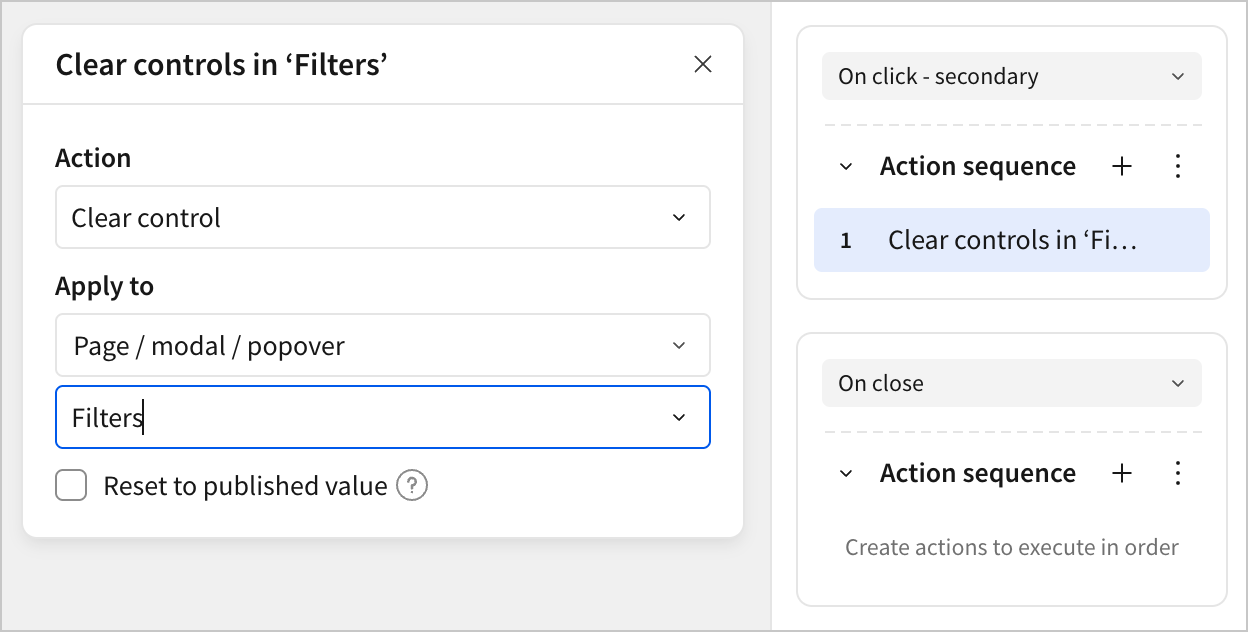Click the Action sequence heading under On close

pos(977,474)
